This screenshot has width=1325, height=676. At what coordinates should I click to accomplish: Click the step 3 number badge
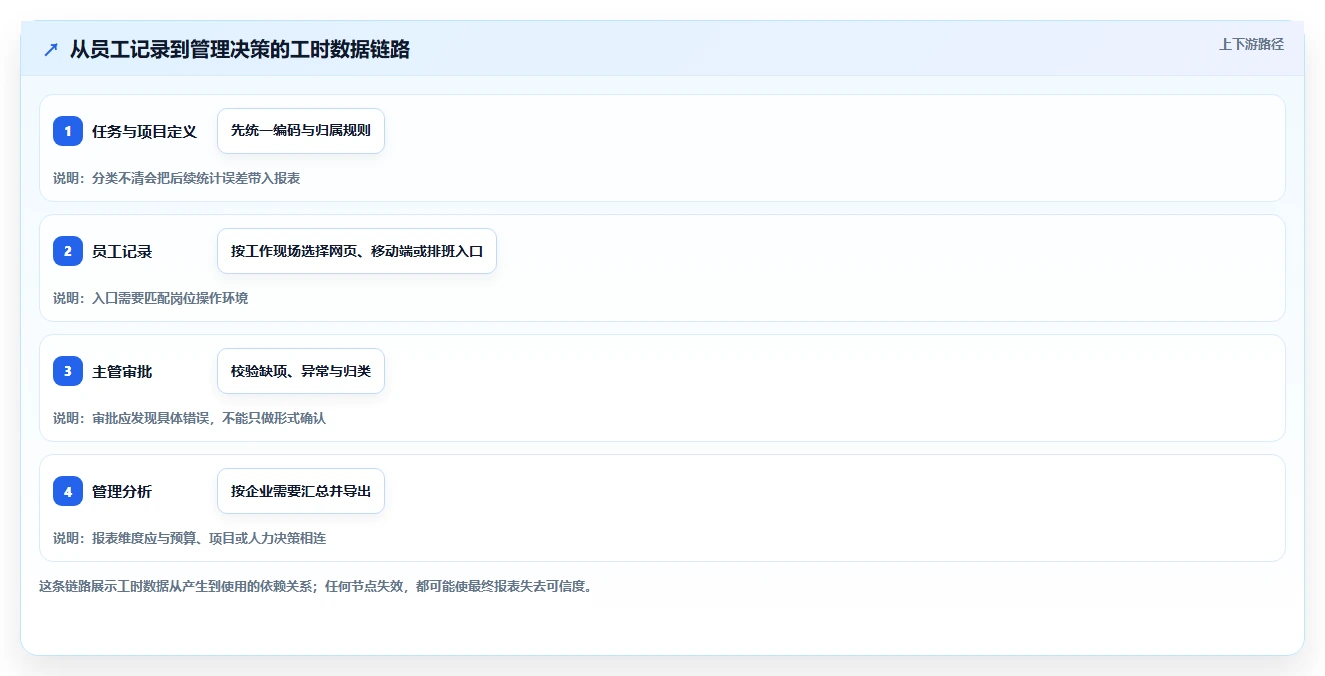(68, 371)
